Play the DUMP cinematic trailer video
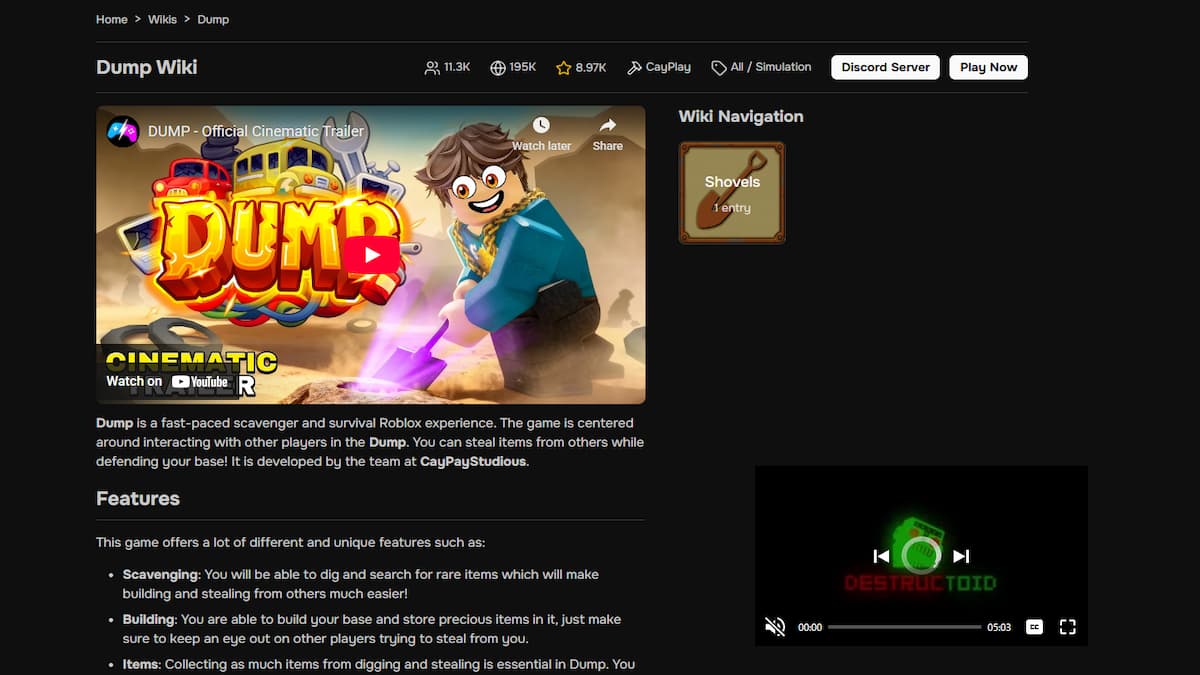 371,254
